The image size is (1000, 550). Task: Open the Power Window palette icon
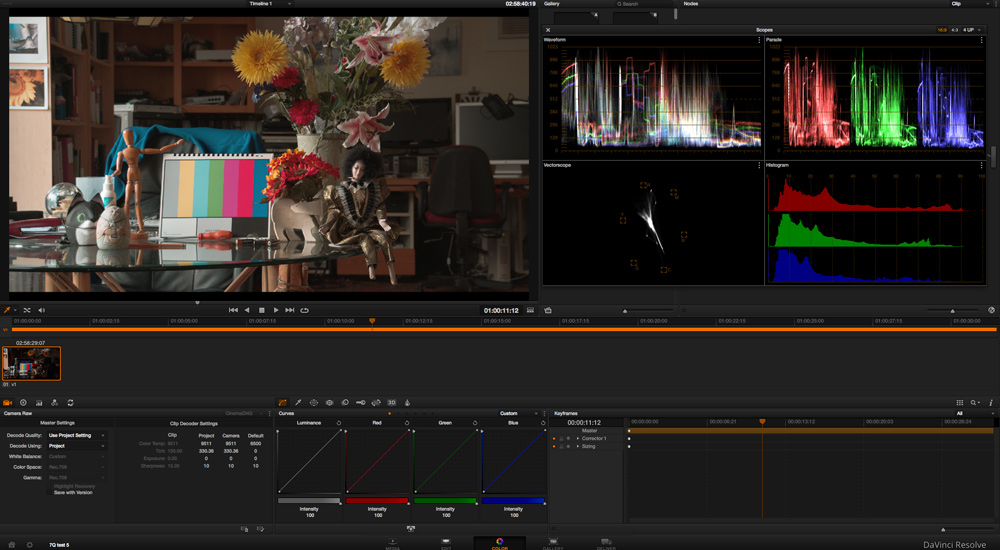pyautogui.click(x=313, y=402)
